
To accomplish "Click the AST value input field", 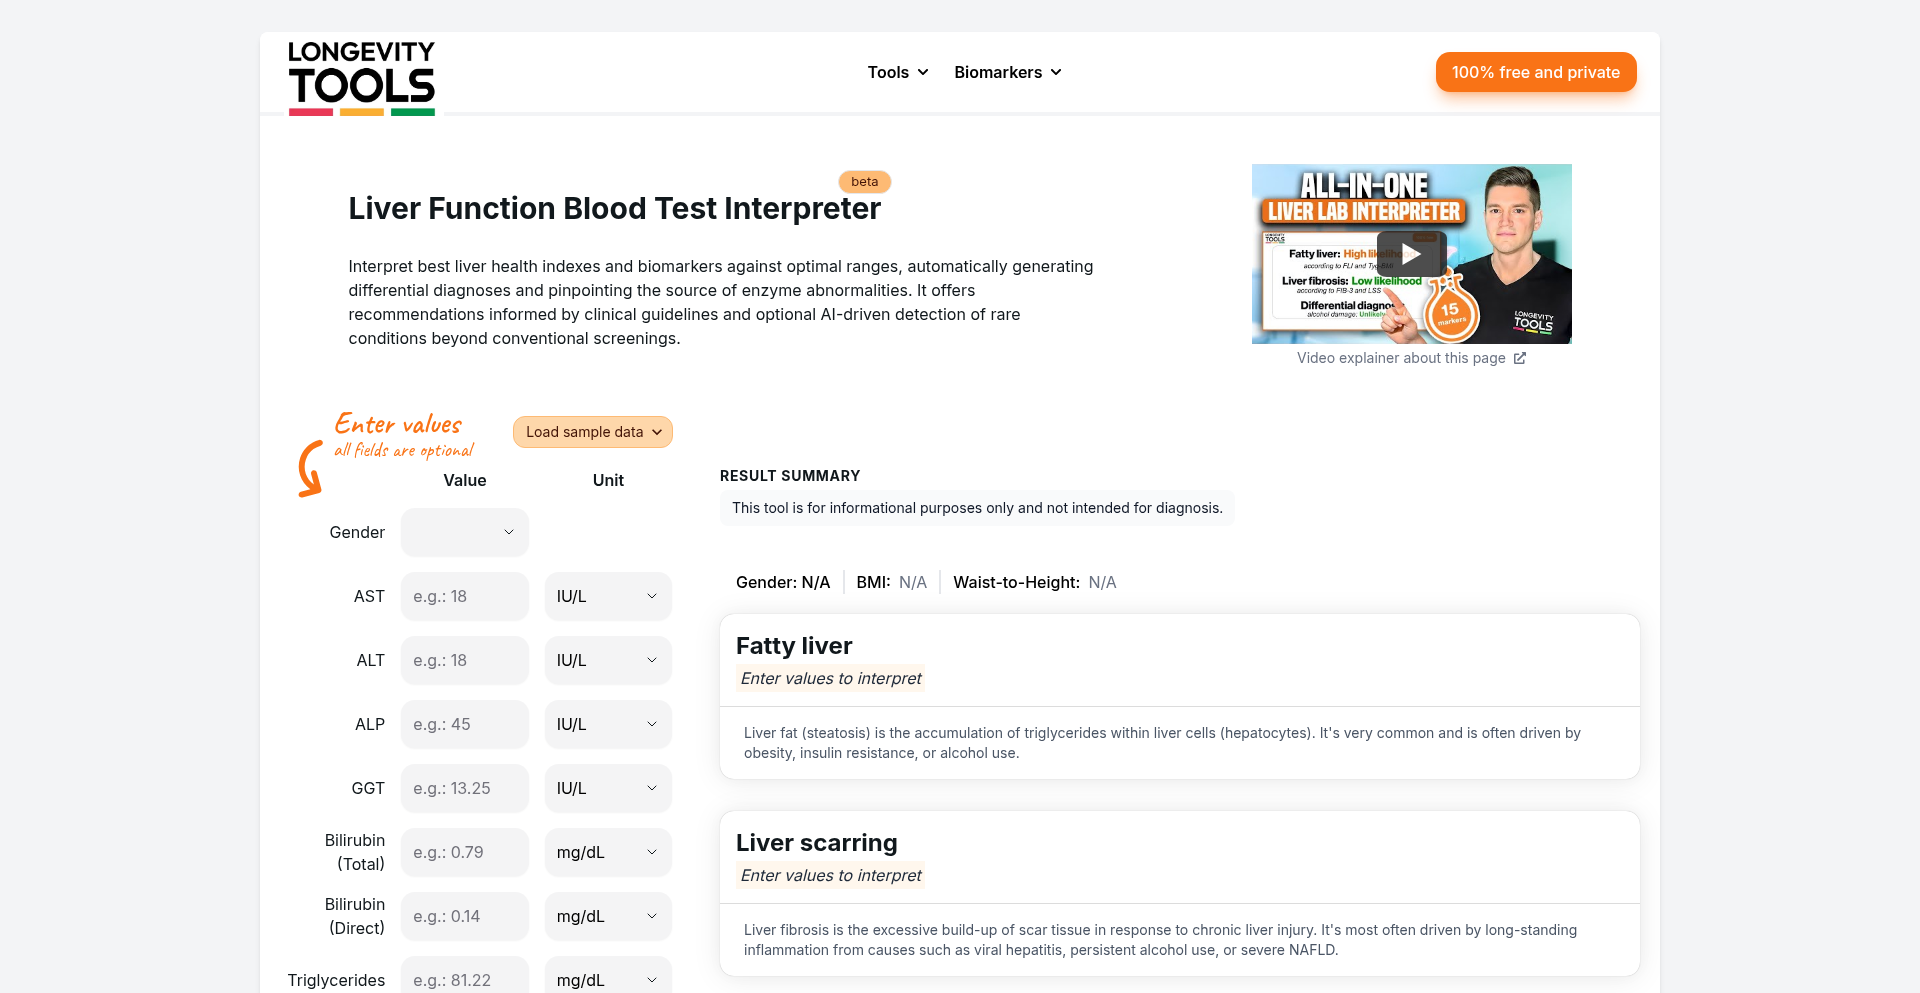I will 465,597.
